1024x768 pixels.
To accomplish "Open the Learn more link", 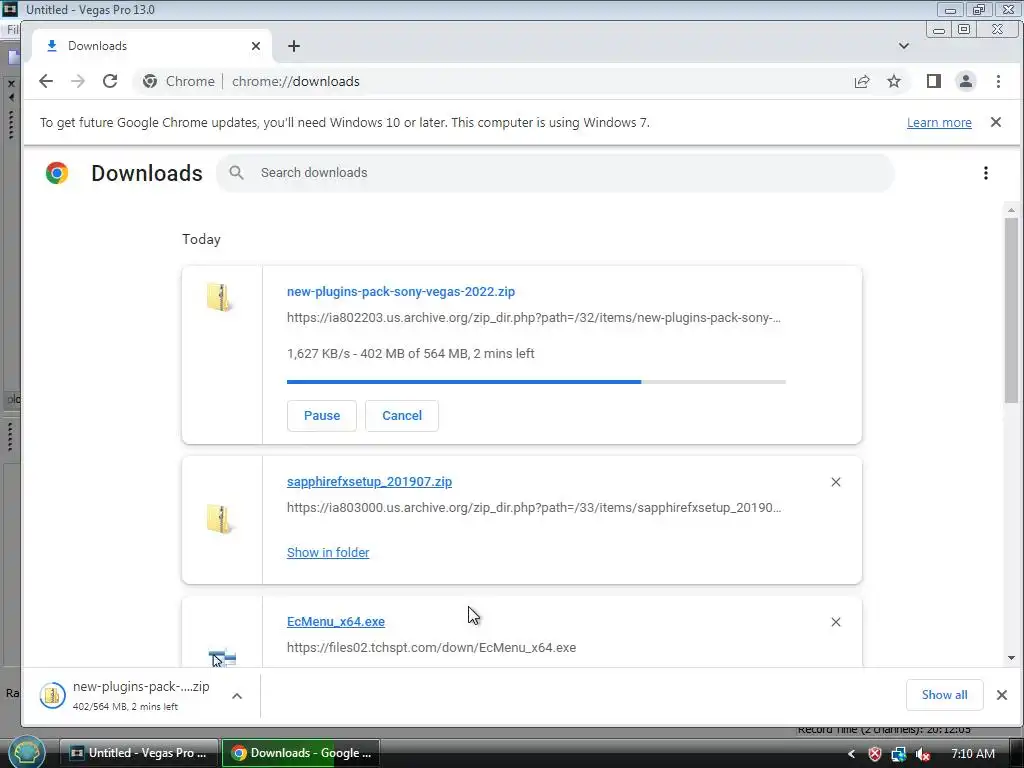I will pyautogui.click(x=939, y=123).
